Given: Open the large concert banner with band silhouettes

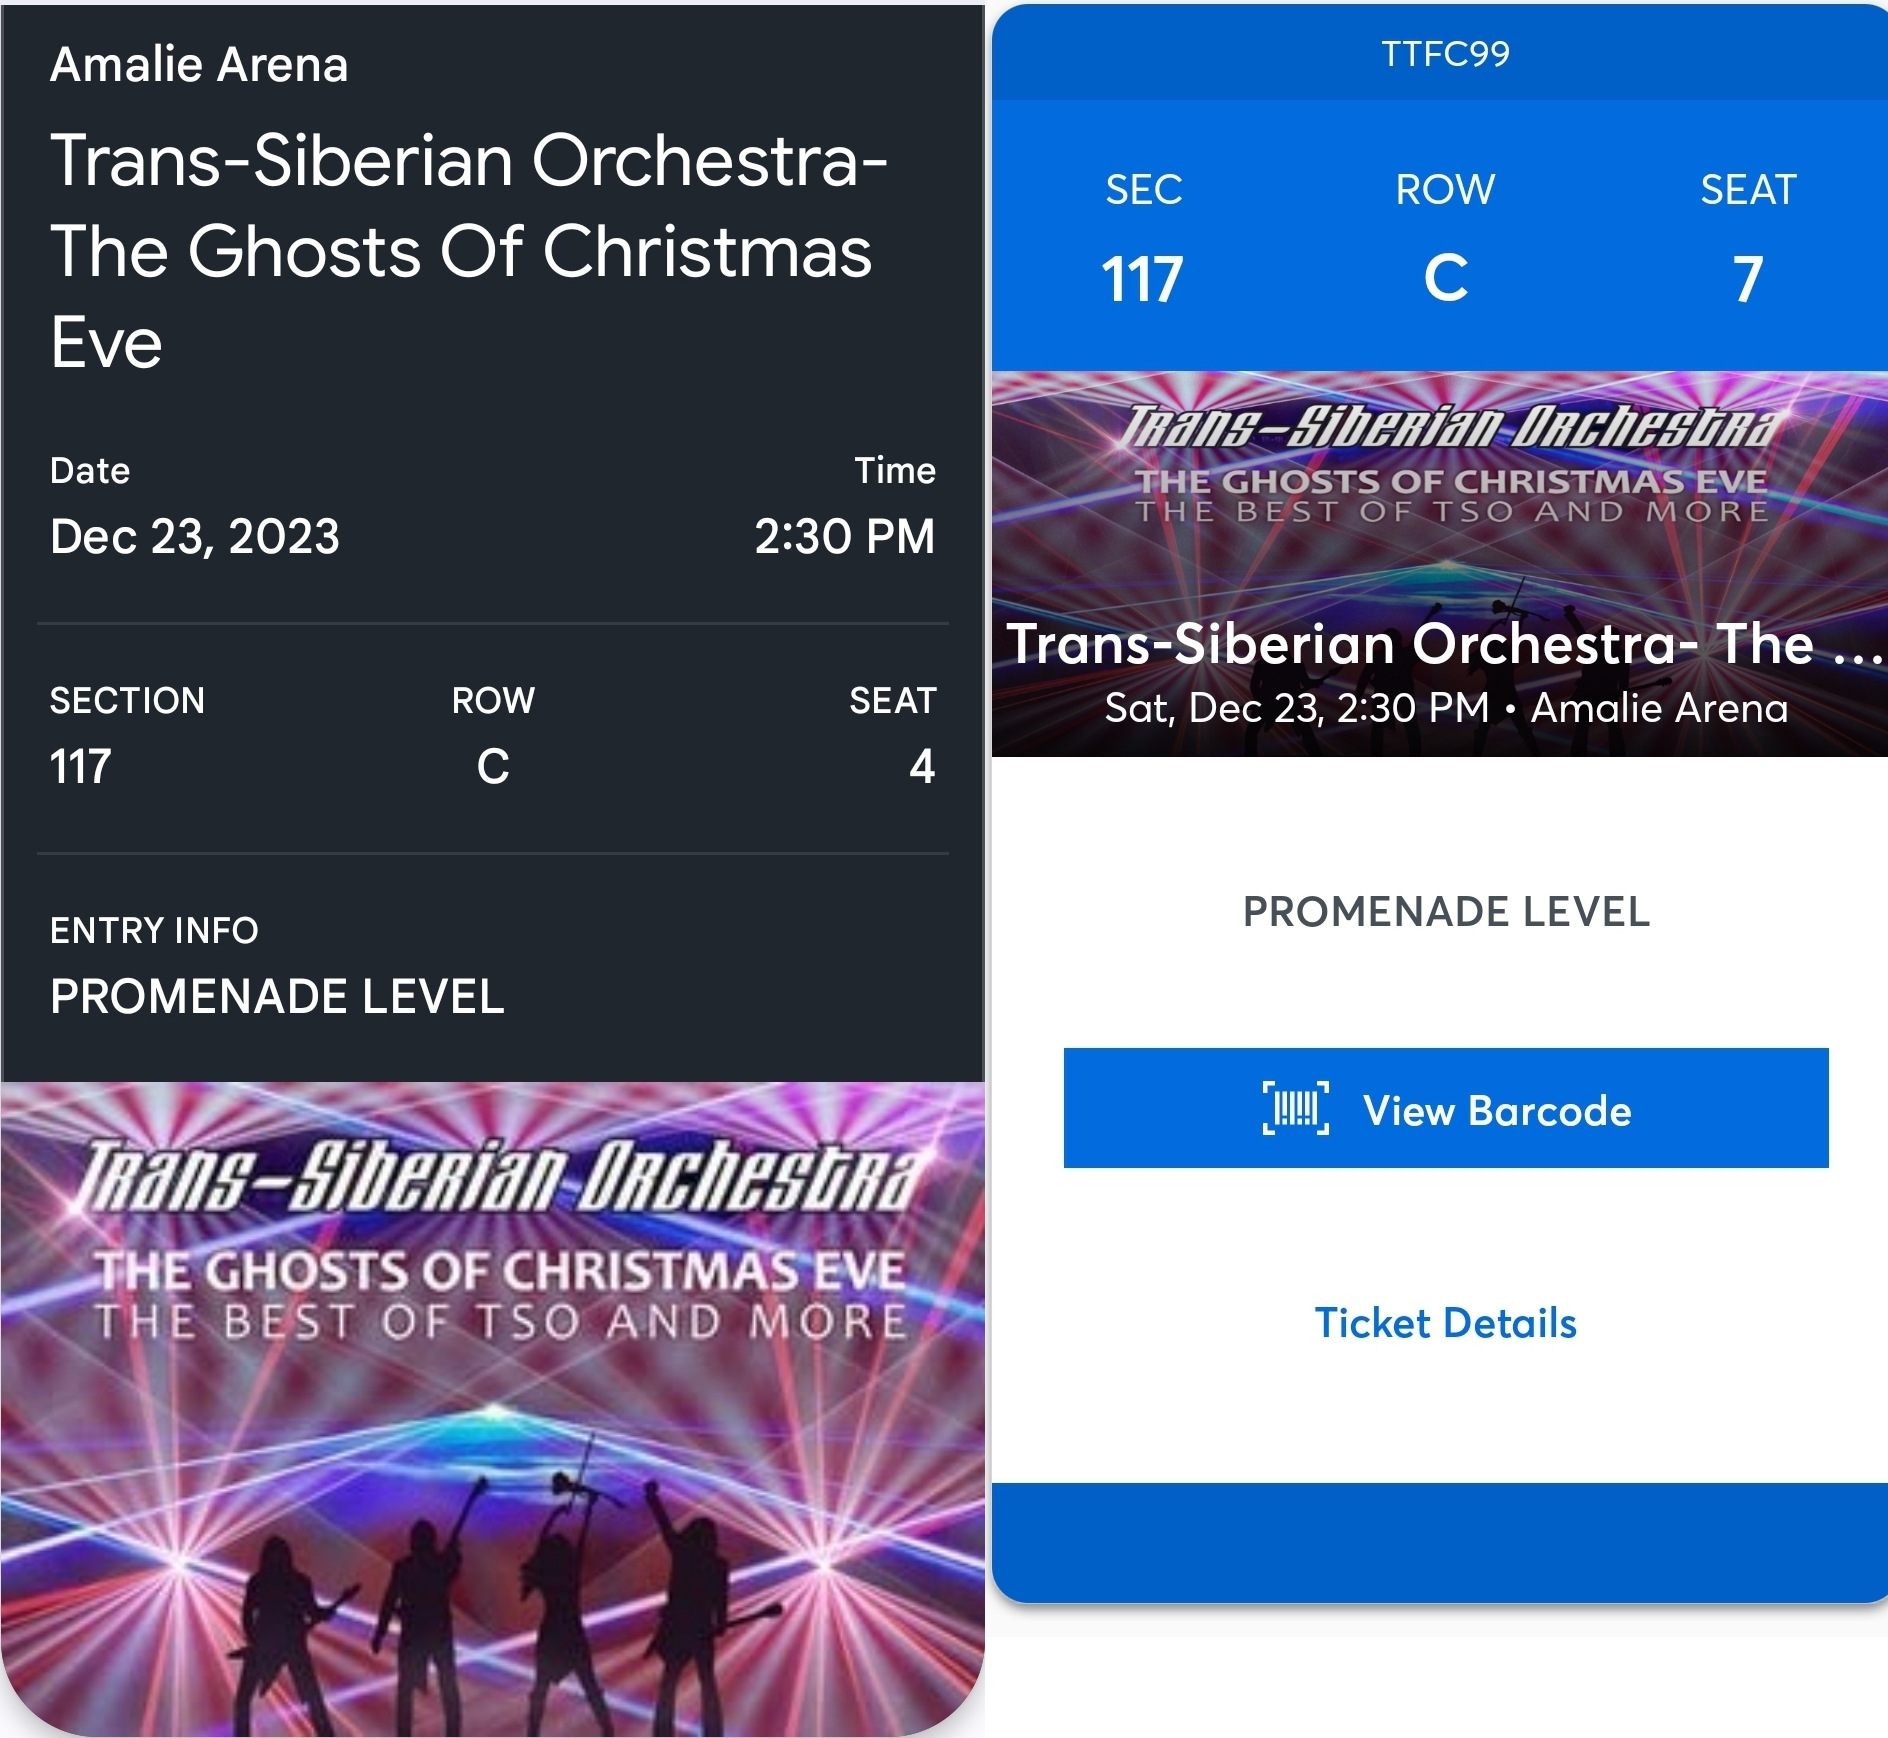Looking at the screenshot, I should point(492,1410).
